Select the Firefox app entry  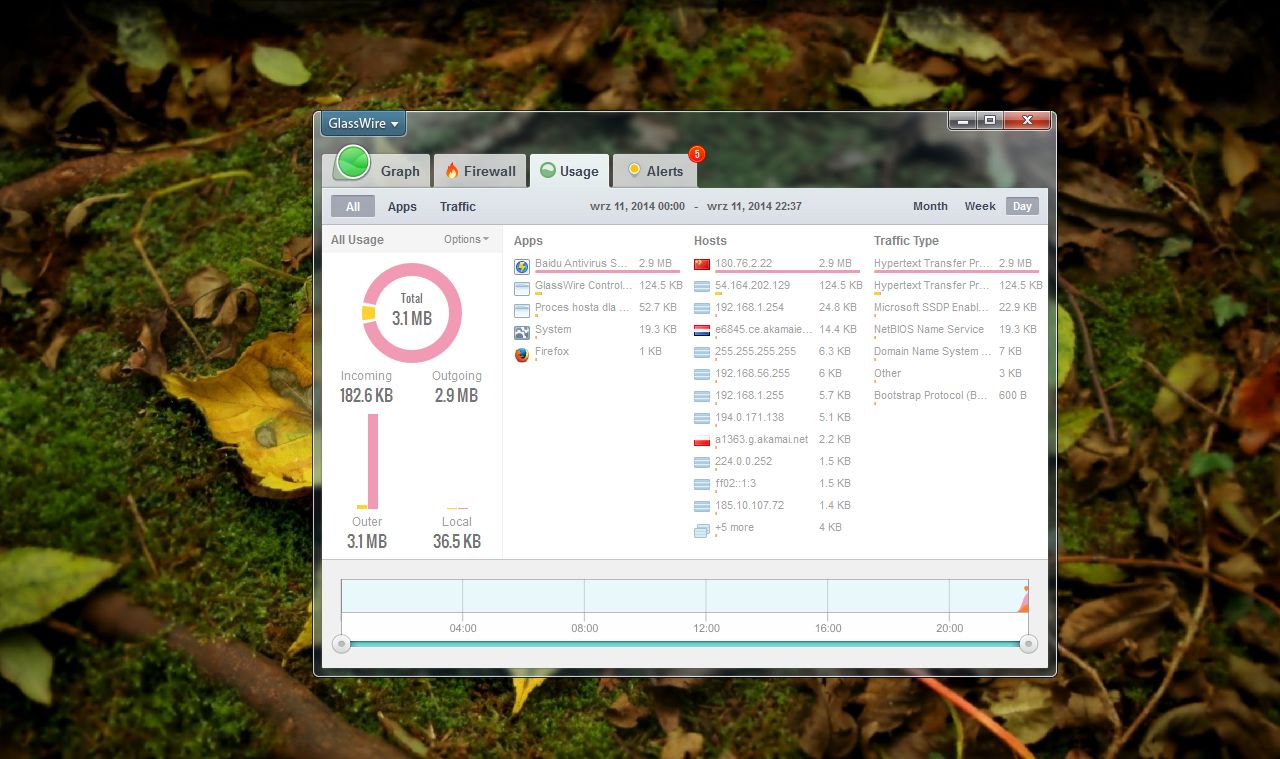pos(597,352)
